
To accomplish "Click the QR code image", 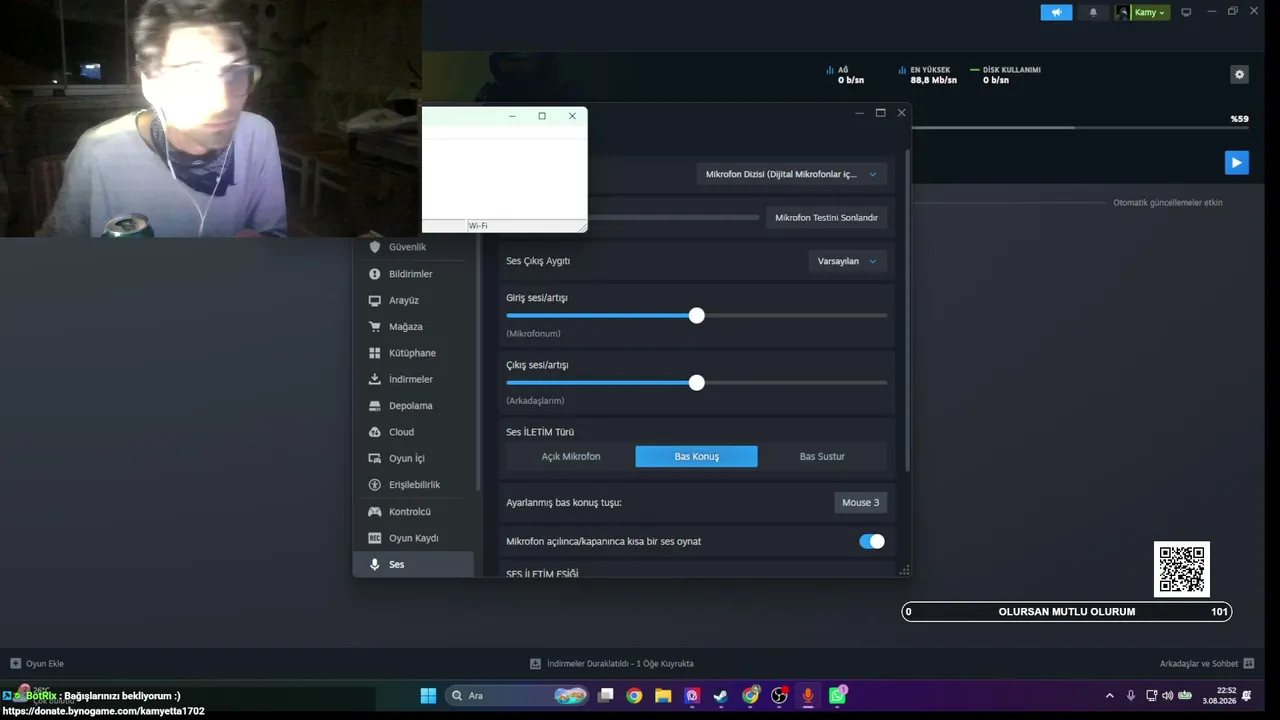I will [x=1182, y=569].
